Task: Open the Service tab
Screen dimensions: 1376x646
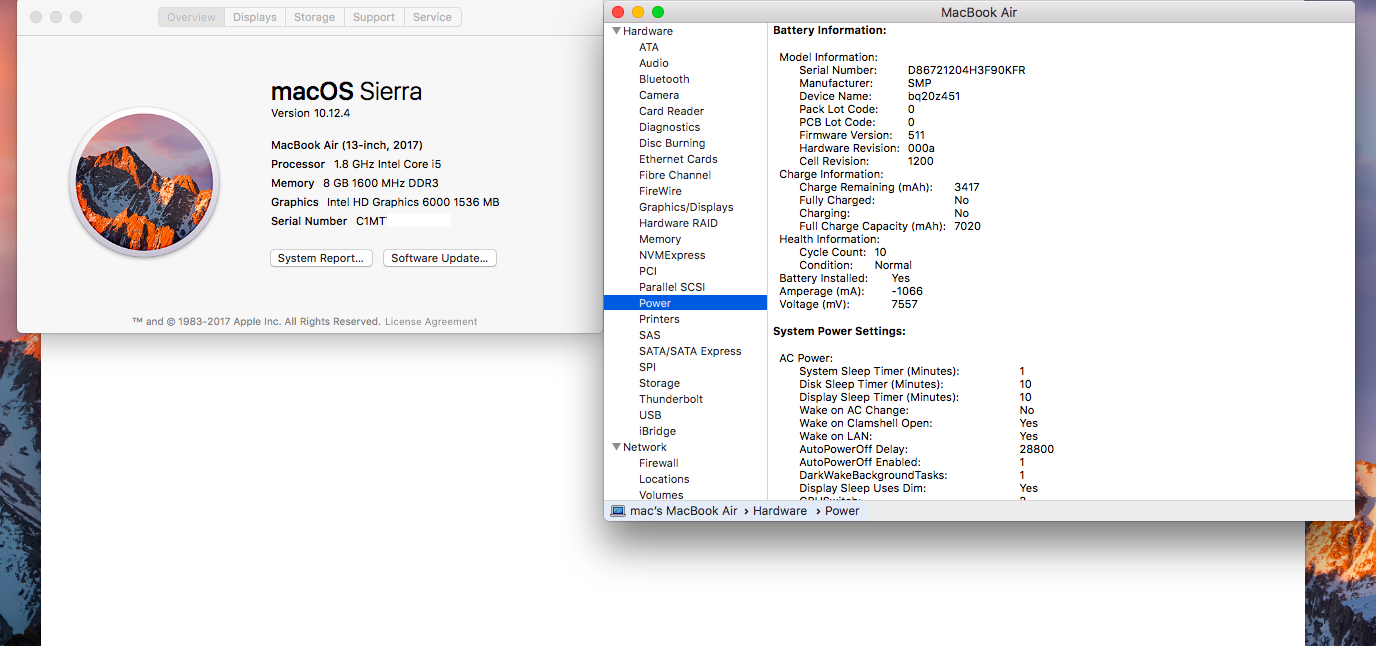Action: tap(432, 17)
